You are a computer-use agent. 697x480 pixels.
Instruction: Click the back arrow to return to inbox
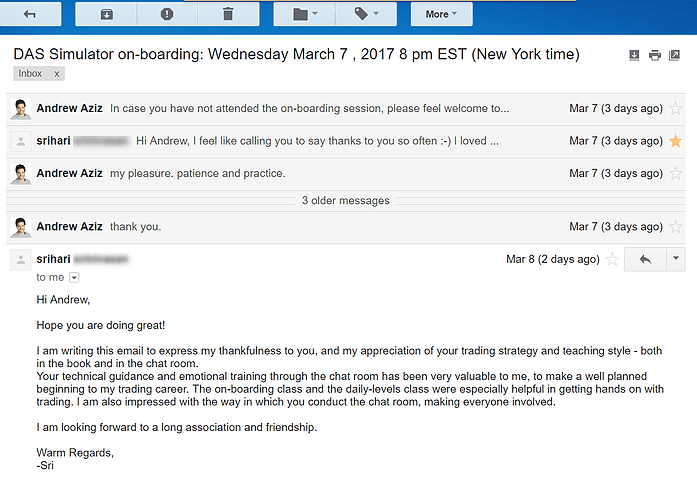tap(30, 14)
